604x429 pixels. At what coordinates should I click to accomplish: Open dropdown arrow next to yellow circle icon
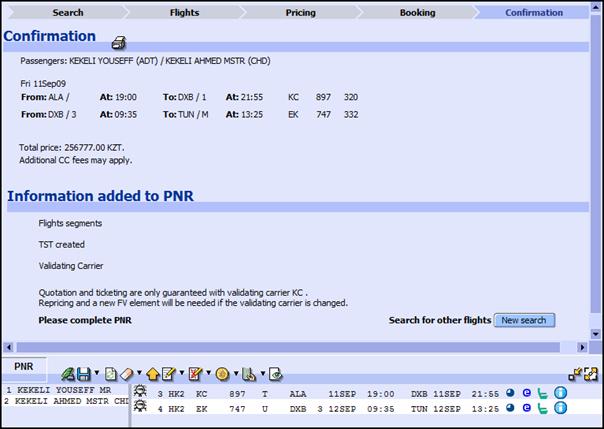[x=235, y=375]
